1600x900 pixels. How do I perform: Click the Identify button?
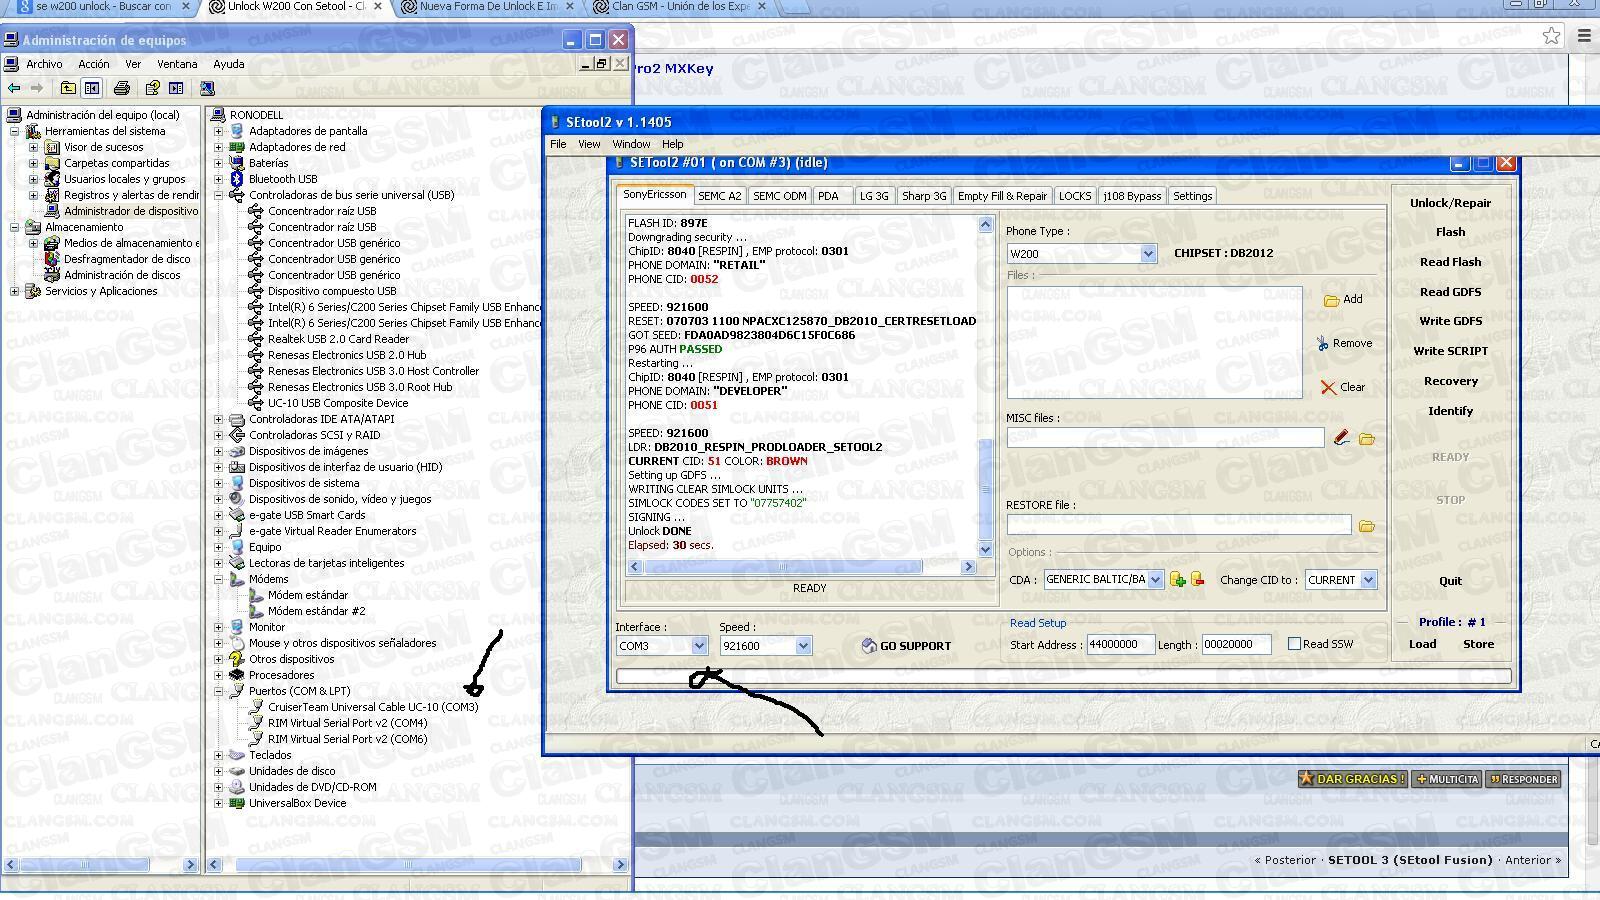pyautogui.click(x=1450, y=411)
